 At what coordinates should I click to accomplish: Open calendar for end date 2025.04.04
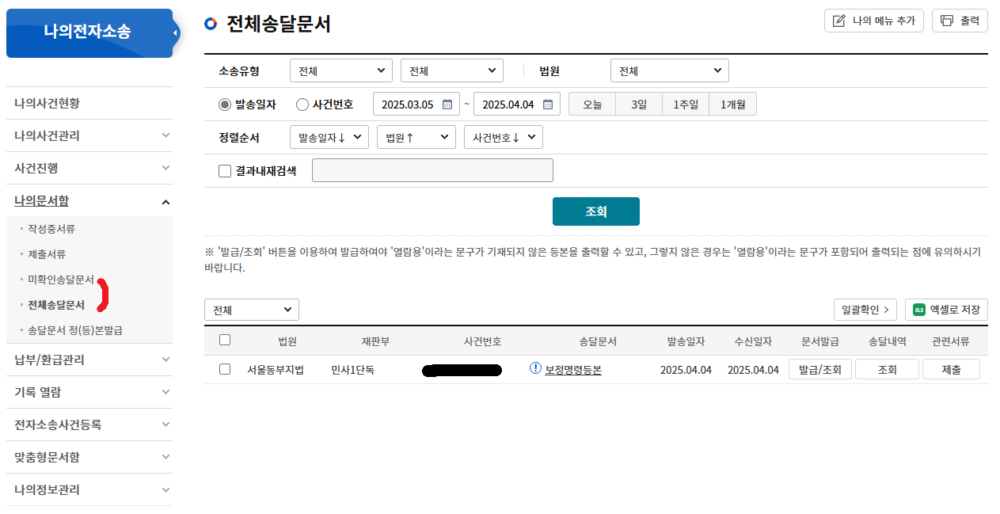click(548, 105)
